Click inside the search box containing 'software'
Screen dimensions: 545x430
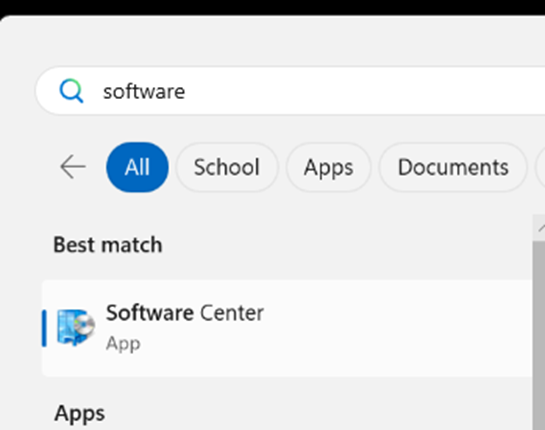290,91
